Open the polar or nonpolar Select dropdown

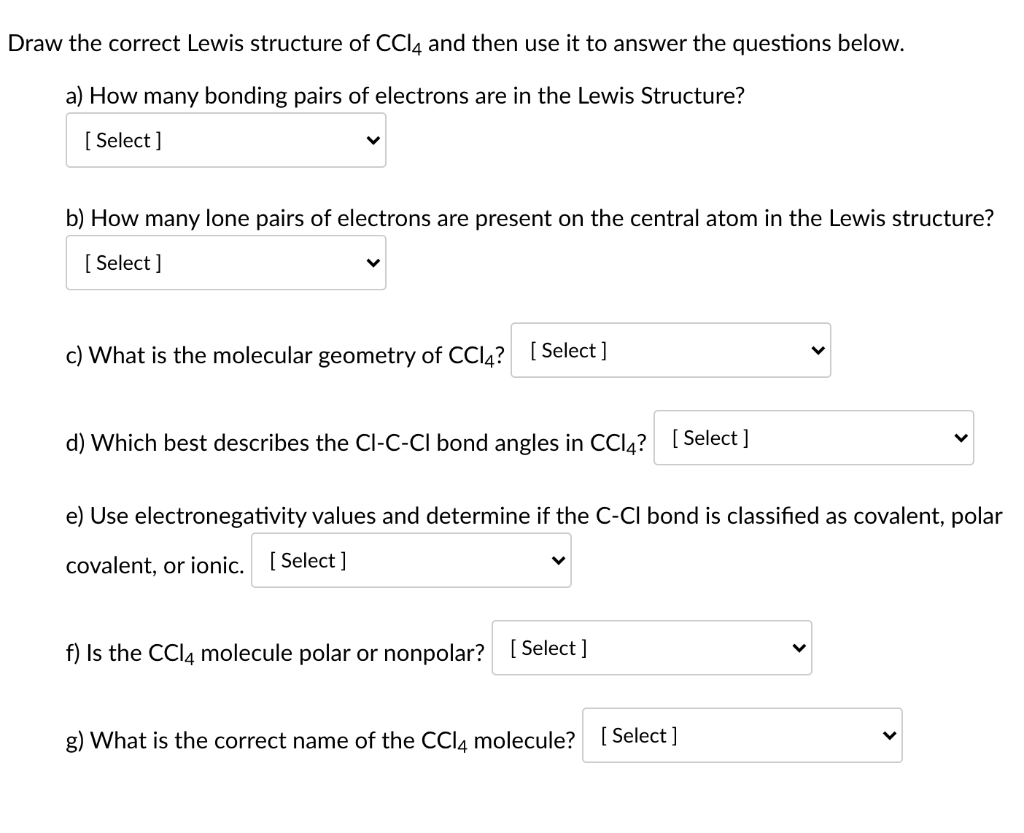pyautogui.click(x=651, y=647)
